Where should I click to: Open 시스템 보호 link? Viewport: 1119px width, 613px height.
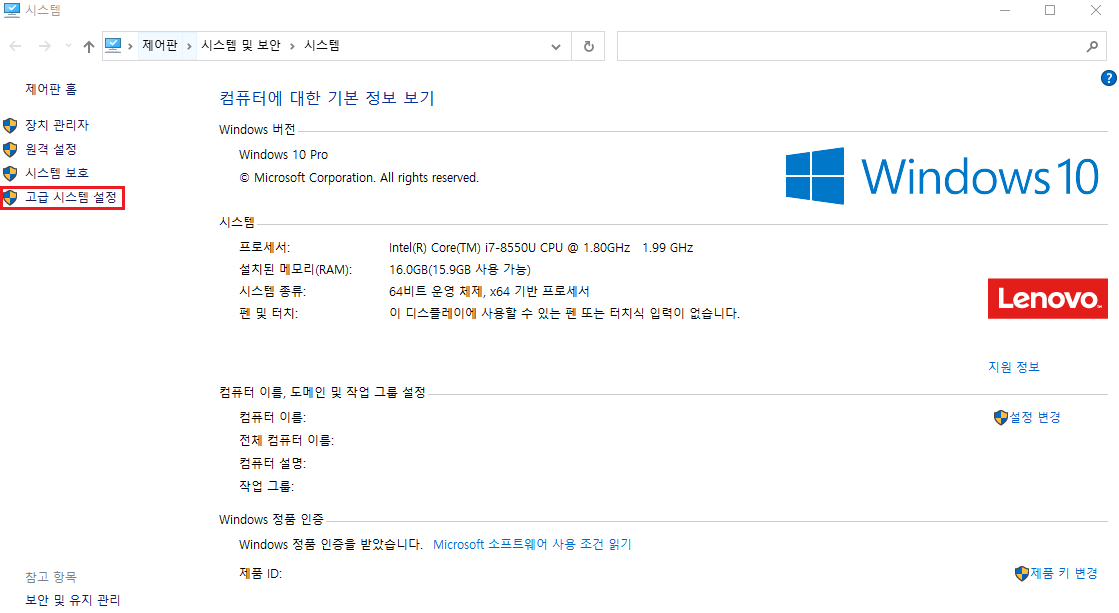(57, 173)
